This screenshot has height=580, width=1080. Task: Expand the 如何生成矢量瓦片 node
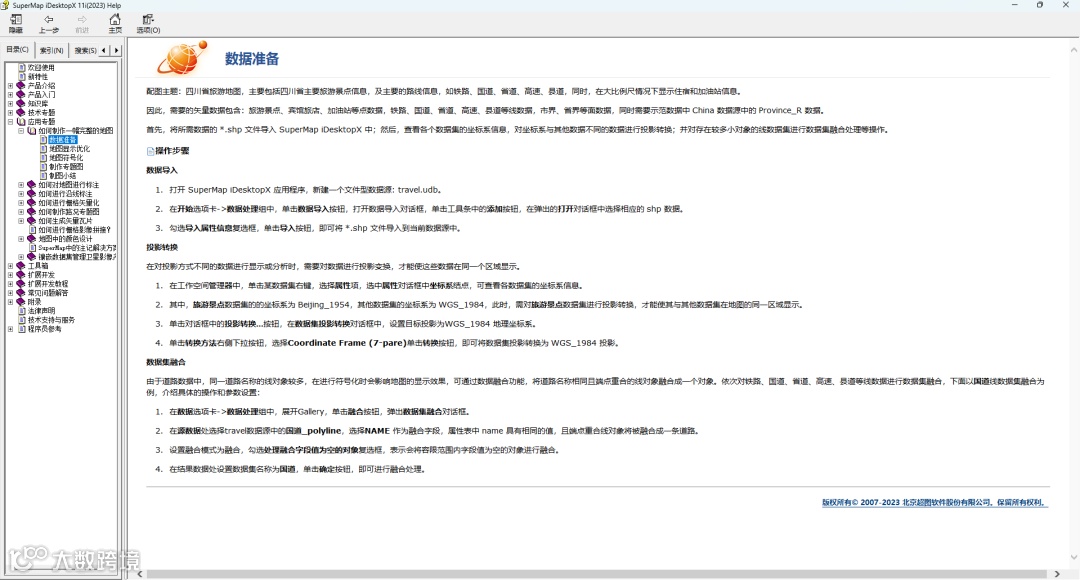(21, 220)
